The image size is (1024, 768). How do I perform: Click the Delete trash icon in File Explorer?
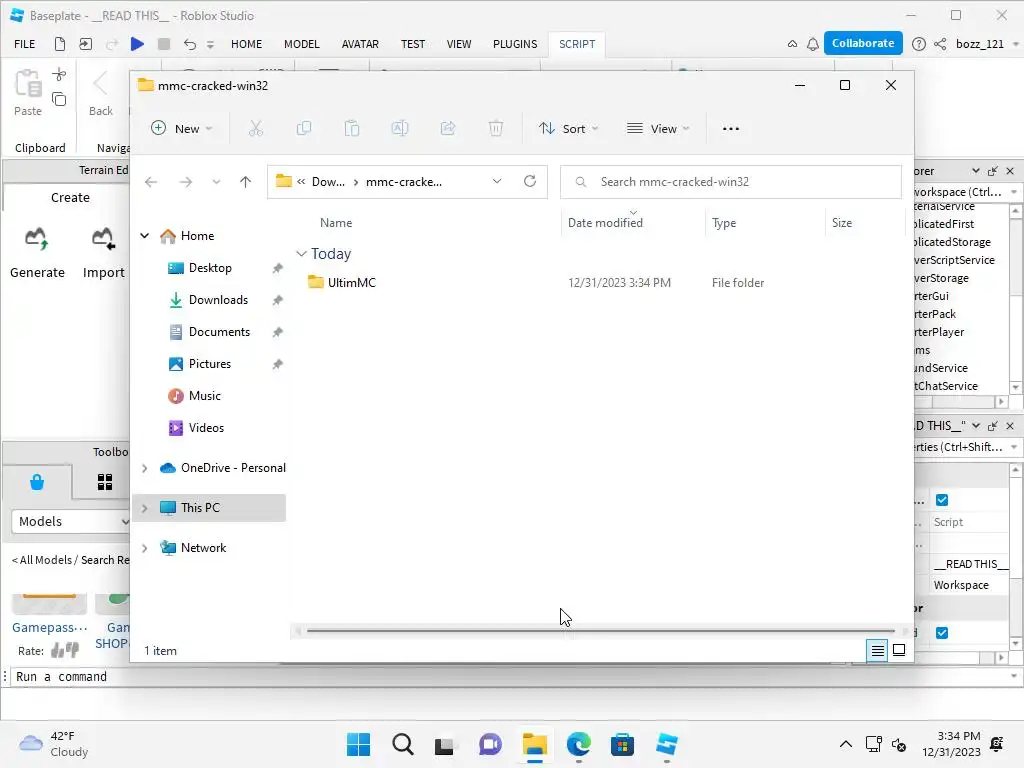(496, 129)
